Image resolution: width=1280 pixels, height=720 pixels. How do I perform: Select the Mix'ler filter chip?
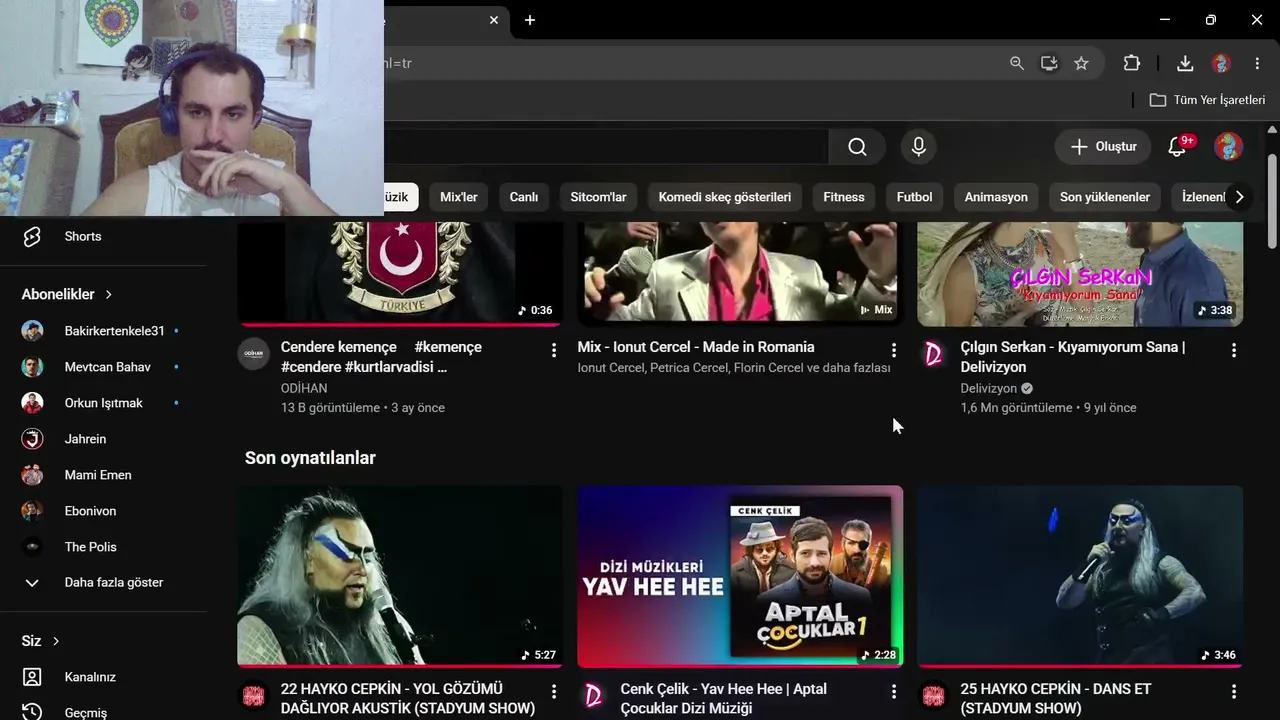(x=459, y=197)
